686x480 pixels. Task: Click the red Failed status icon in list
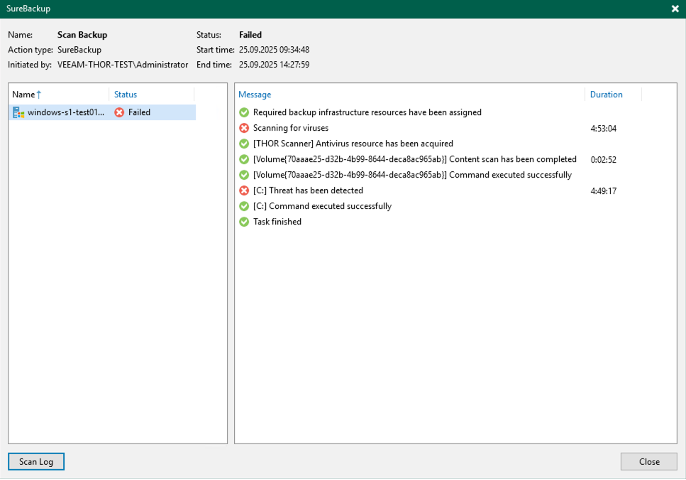(x=120, y=113)
